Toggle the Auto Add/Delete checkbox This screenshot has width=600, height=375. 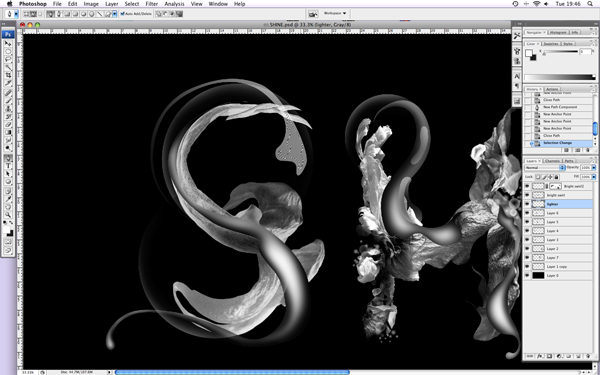(x=123, y=14)
